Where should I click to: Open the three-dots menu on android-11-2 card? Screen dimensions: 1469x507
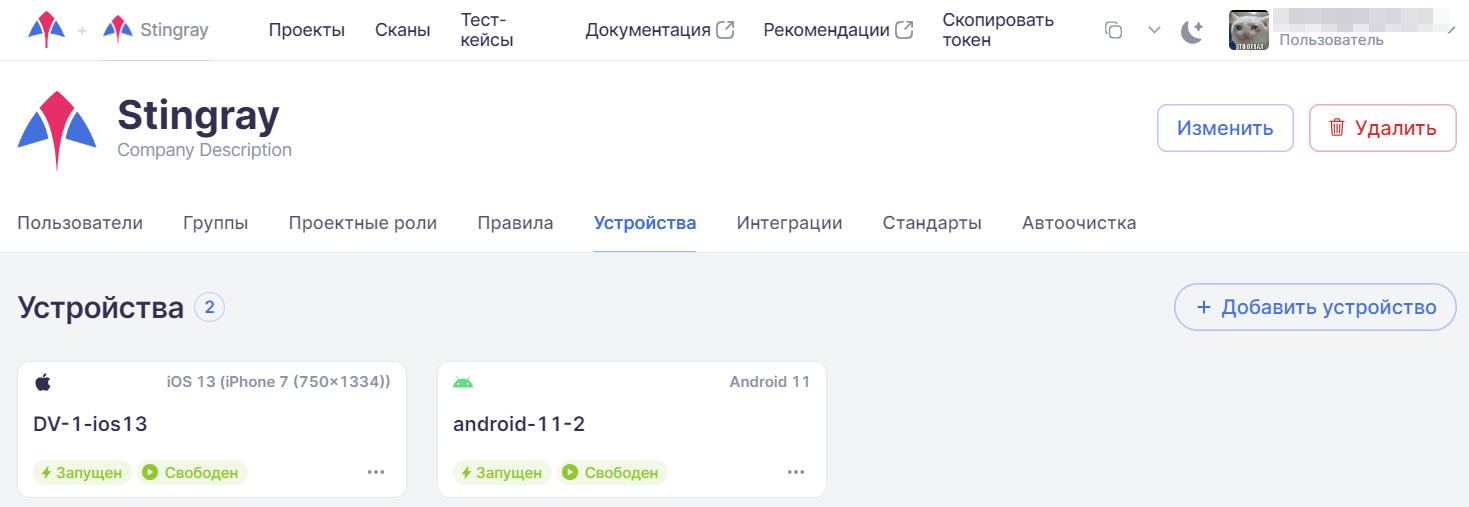click(796, 472)
